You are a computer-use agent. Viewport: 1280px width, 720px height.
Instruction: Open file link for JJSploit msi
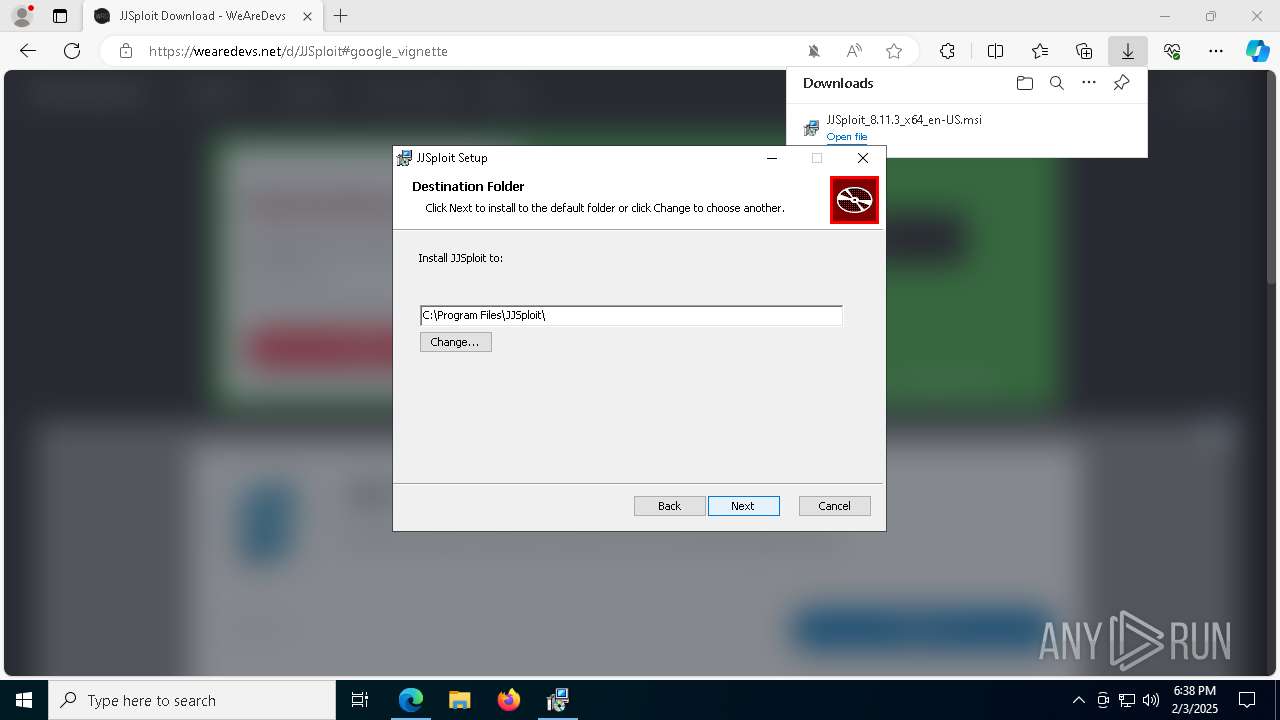point(847,137)
